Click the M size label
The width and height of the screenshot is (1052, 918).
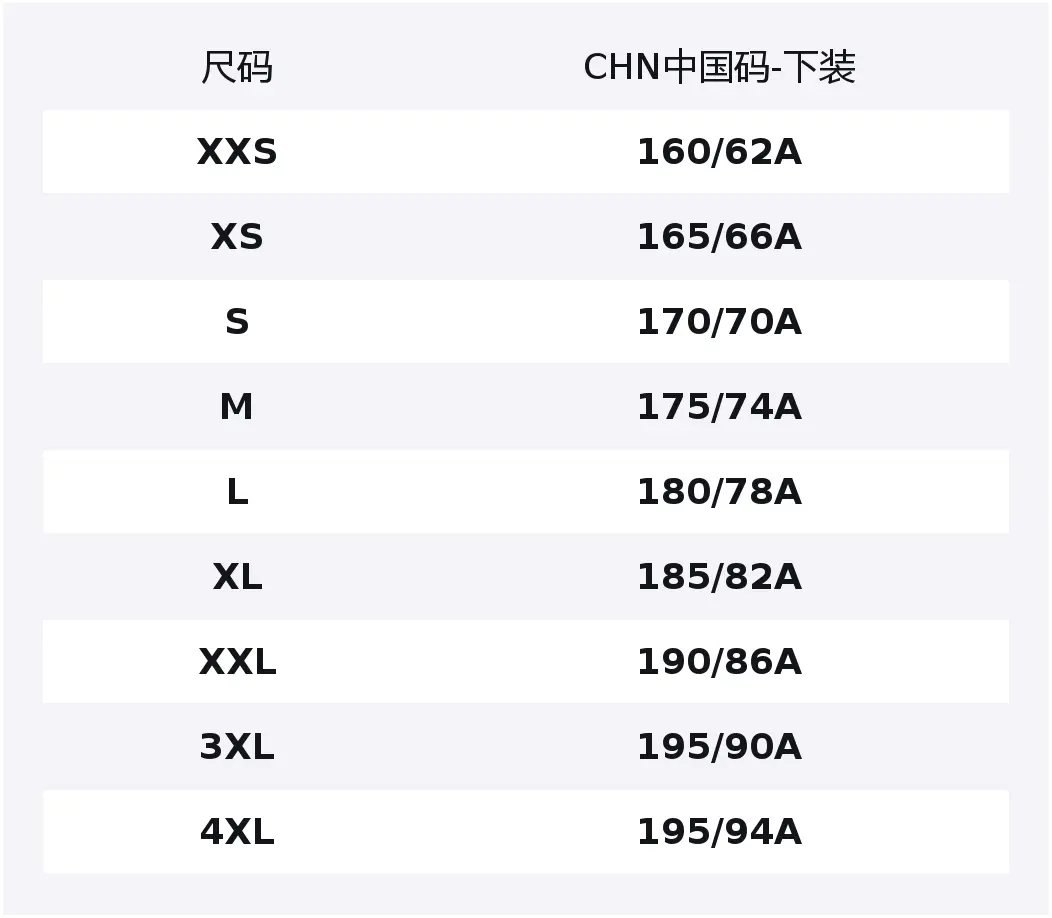[x=237, y=407]
